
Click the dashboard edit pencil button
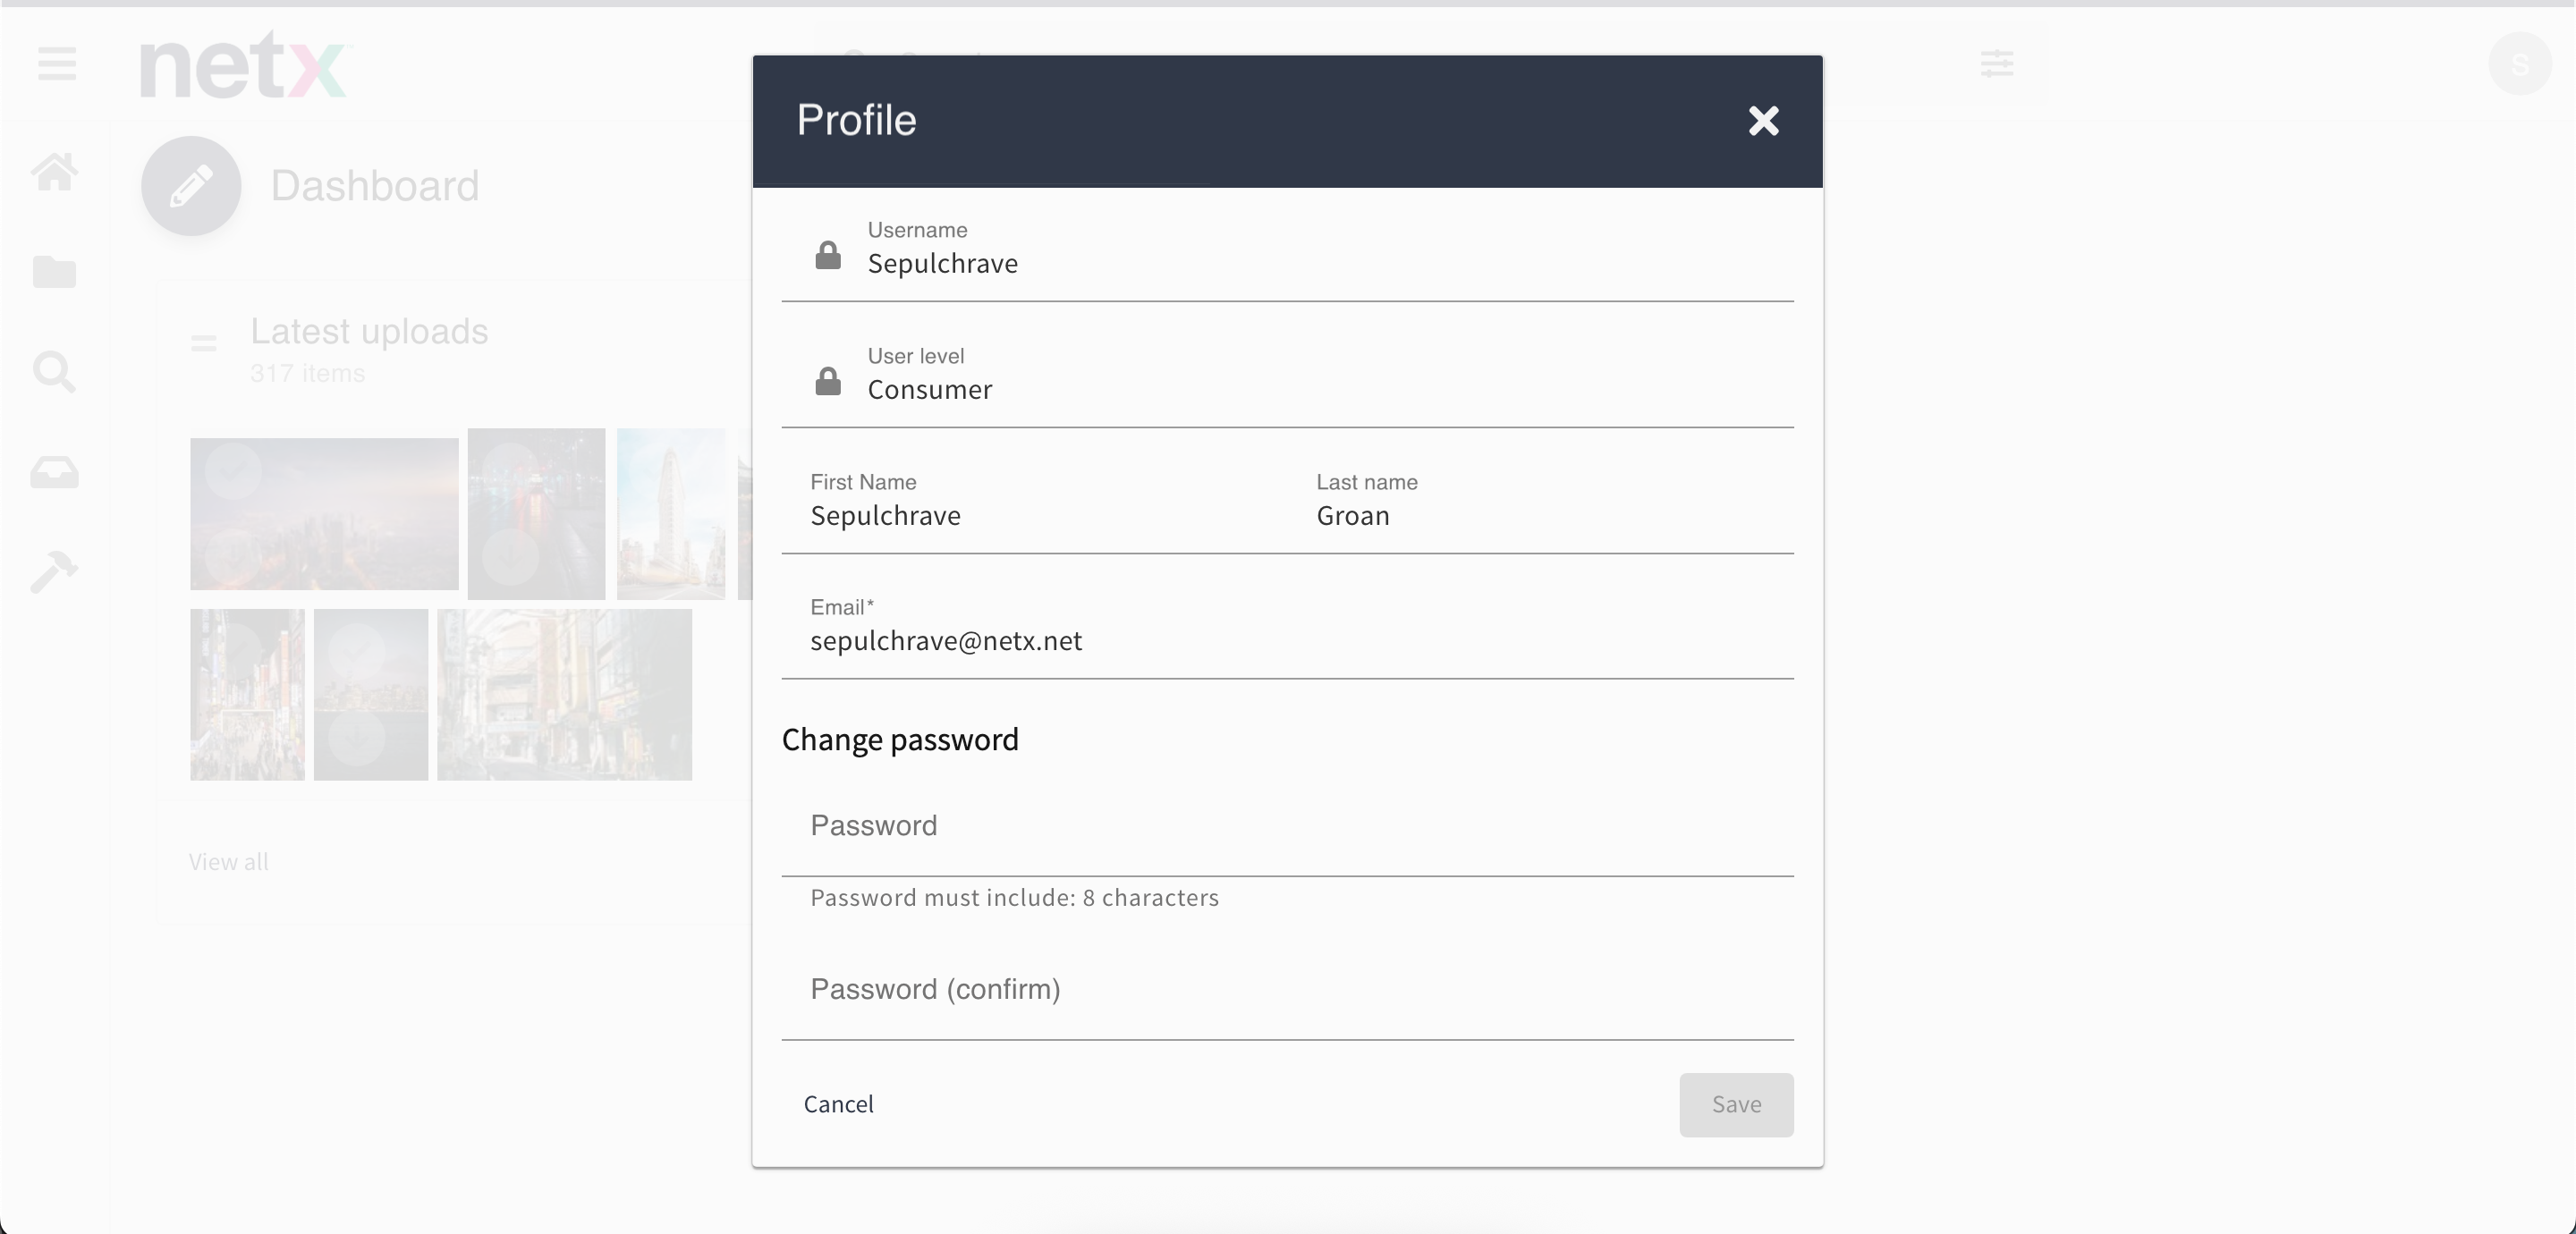tap(191, 186)
